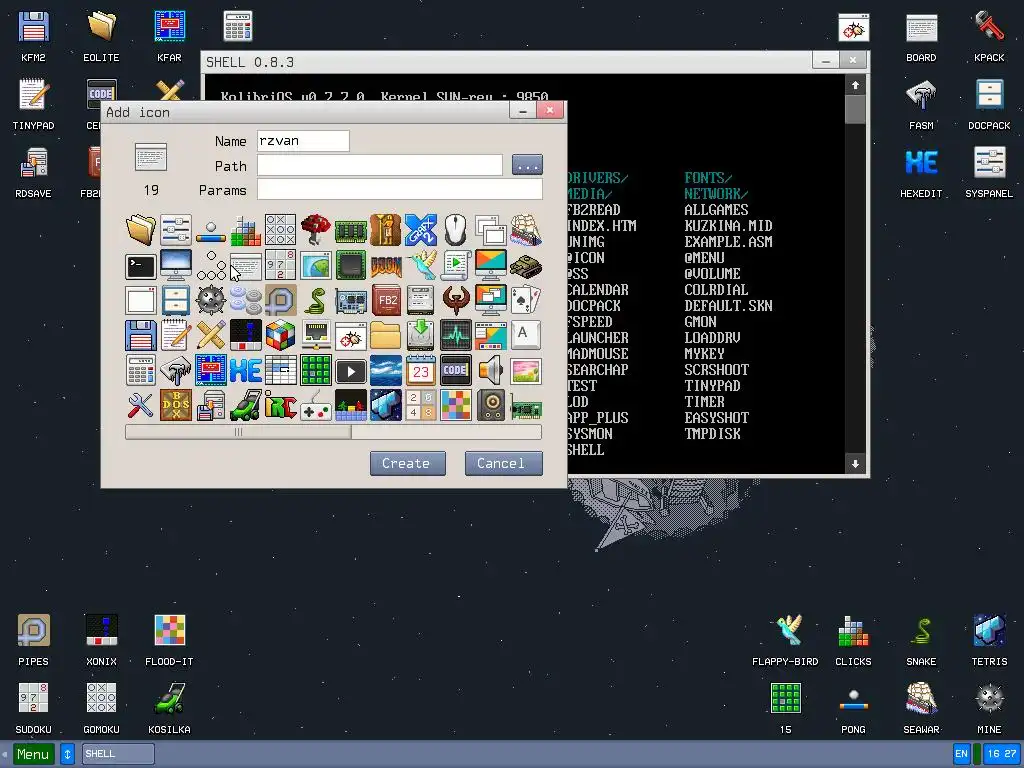Pick the gamepad controller icon in the grid
Viewport: 1024px width, 768px height.
point(315,406)
